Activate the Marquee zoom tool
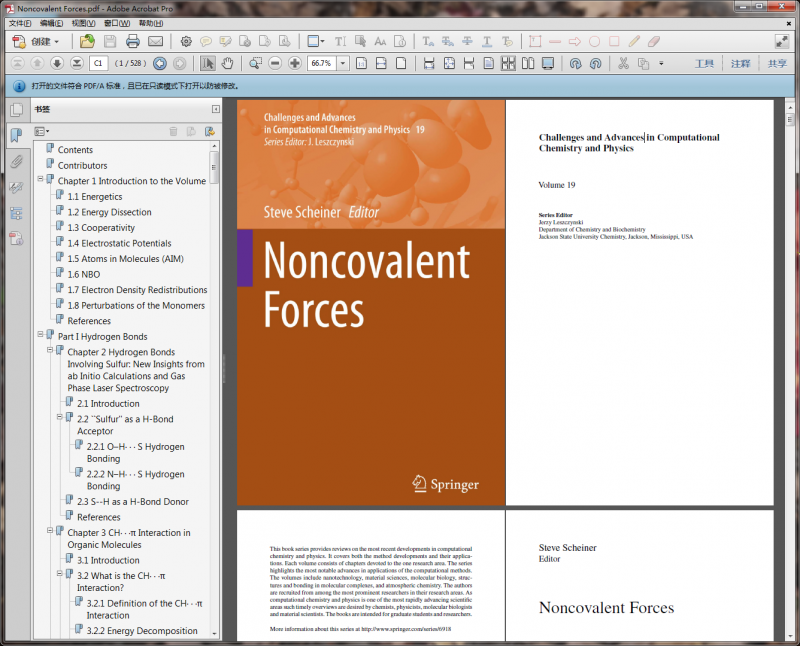Image resolution: width=800 pixels, height=646 pixels. click(255, 63)
